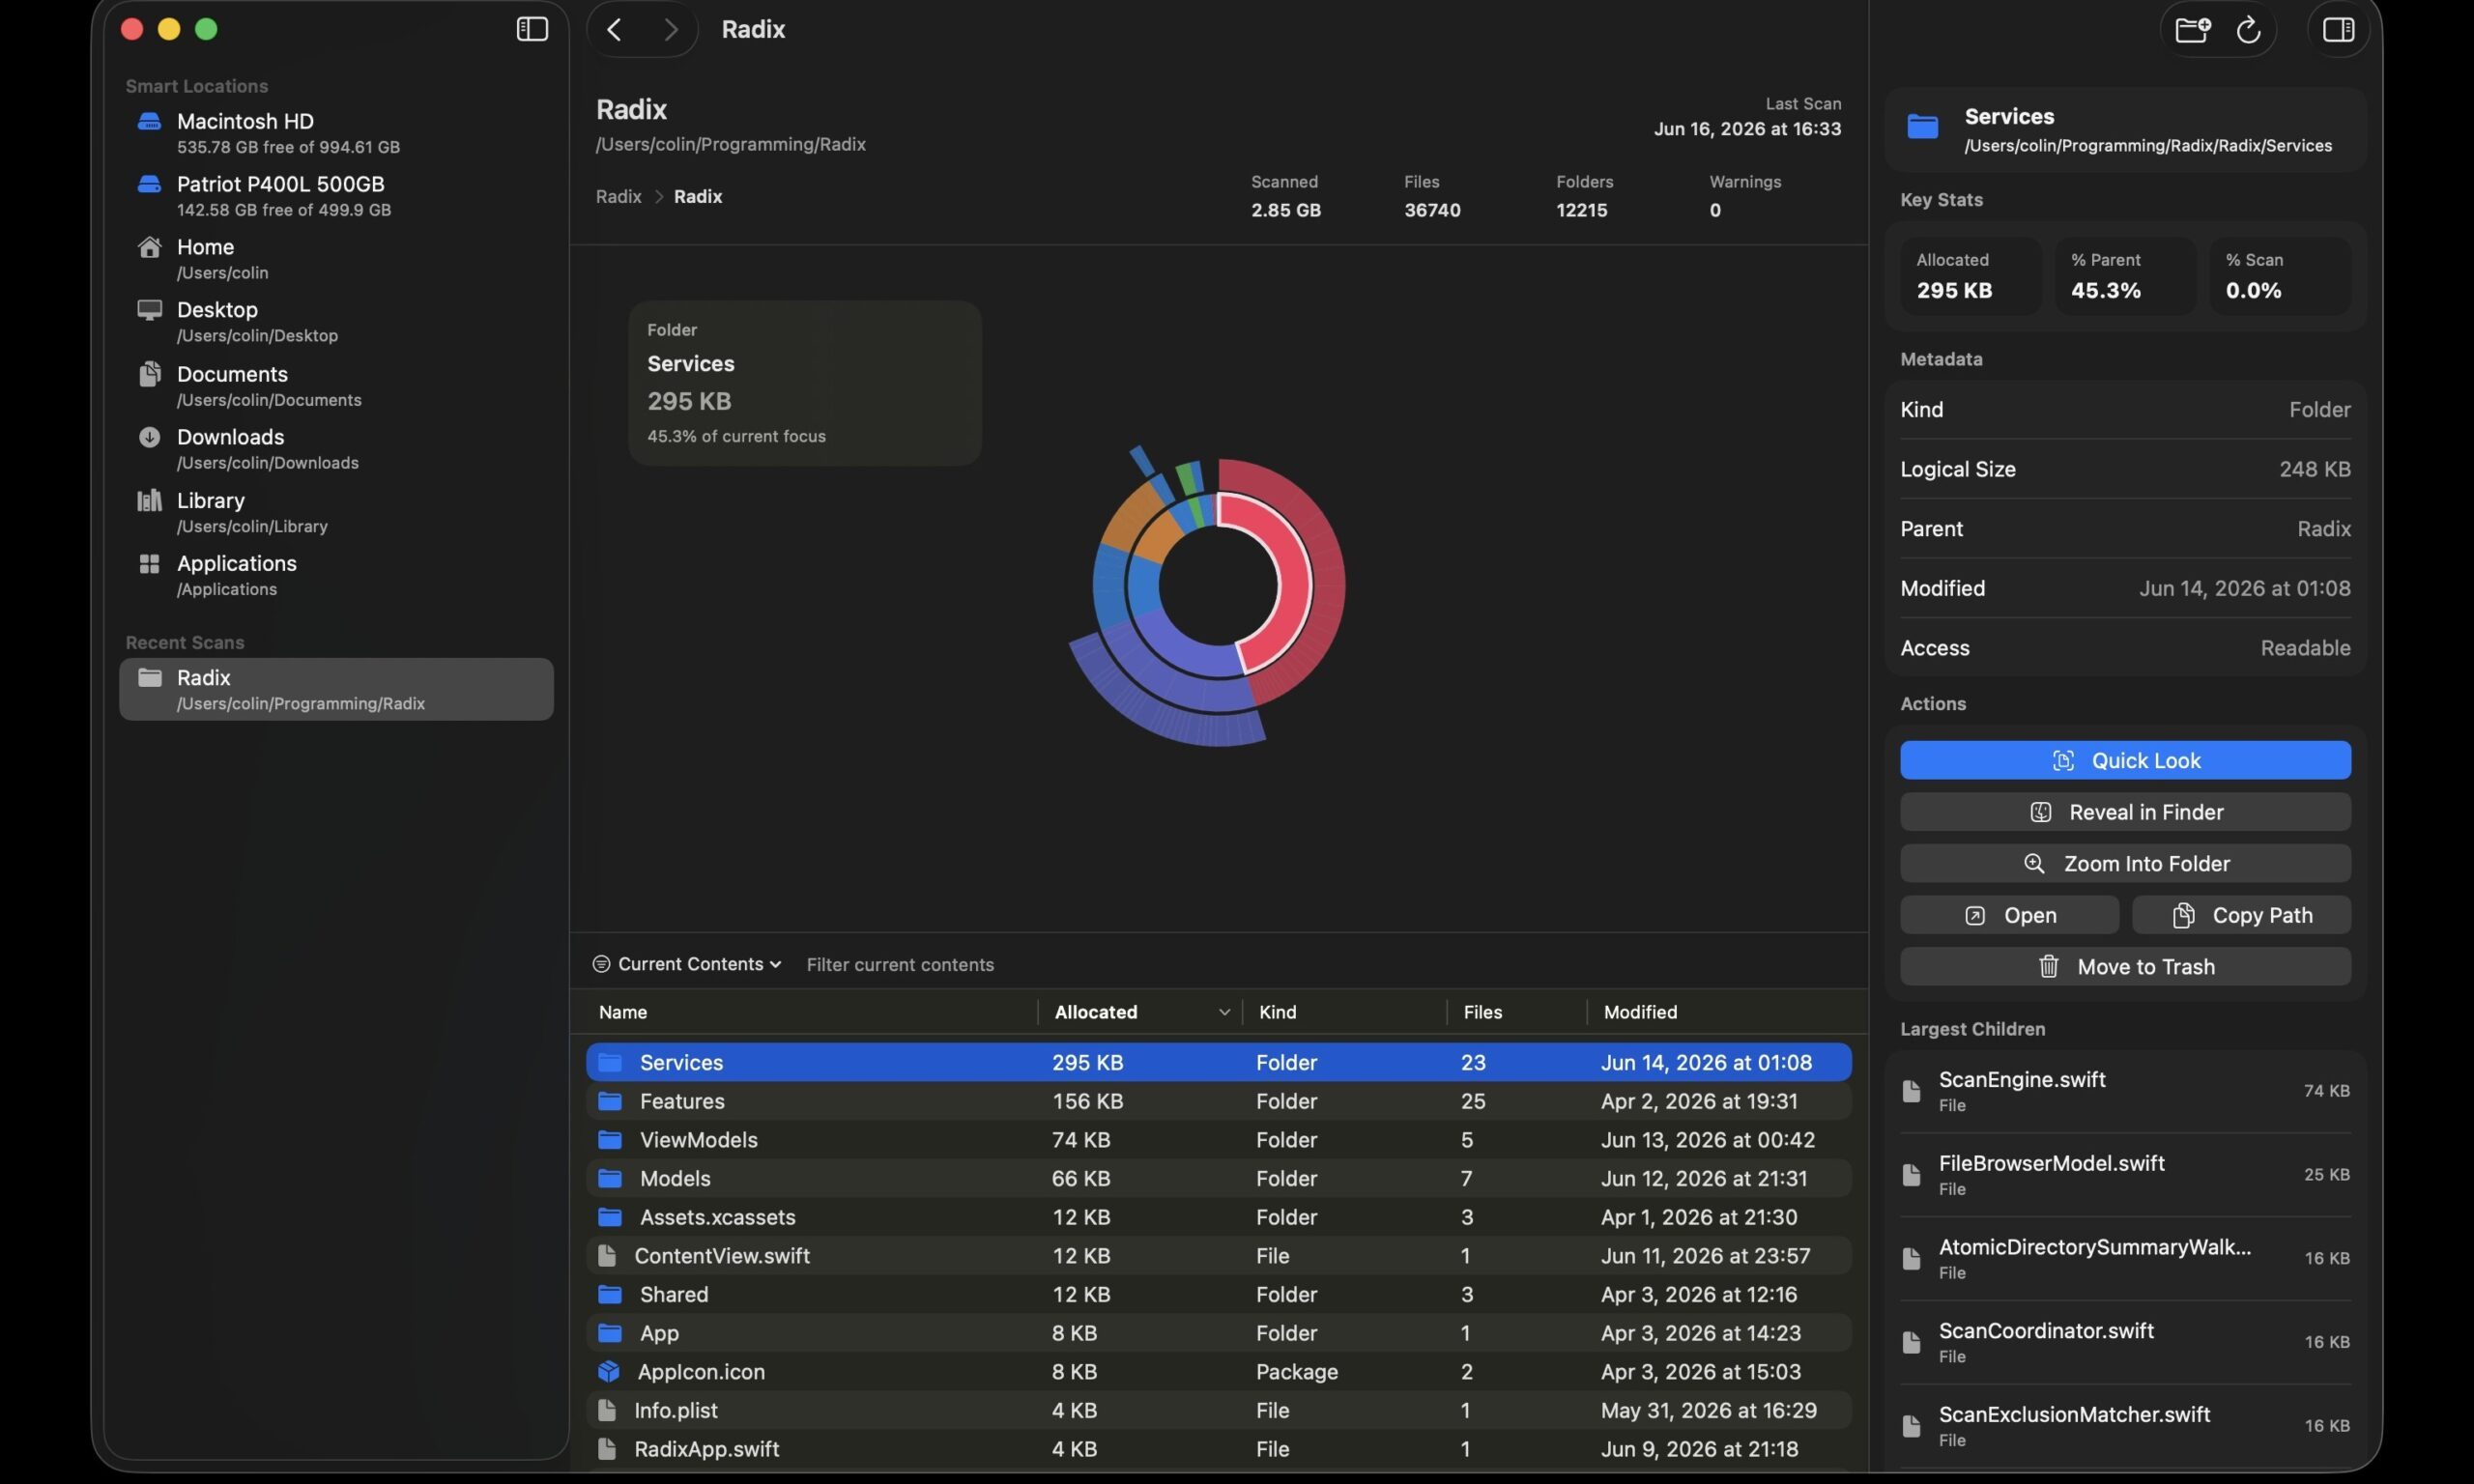
Task: Select ScanExclusionMatcher.swift in Largest Children
Action: (2125, 1427)
